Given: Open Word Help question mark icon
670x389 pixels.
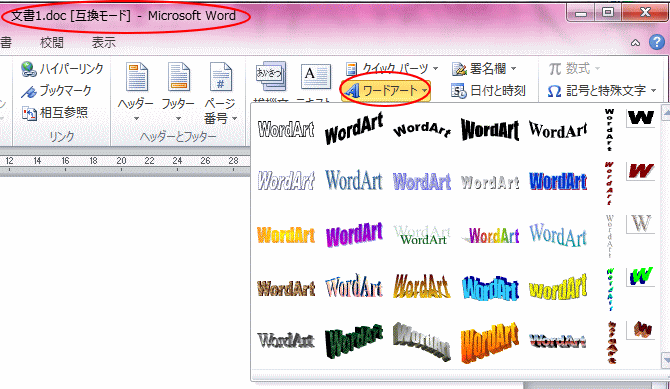Looking at the screenshot, I should [657, 42].
